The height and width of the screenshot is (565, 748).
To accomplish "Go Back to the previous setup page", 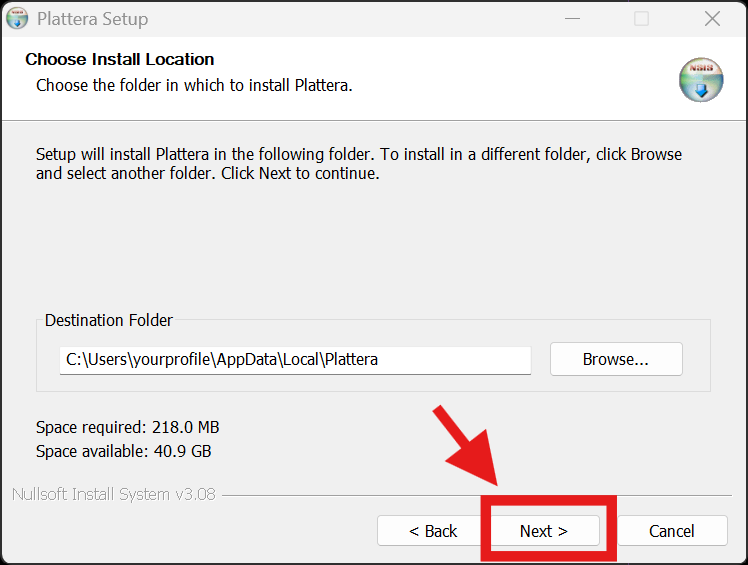I will 433,531.
